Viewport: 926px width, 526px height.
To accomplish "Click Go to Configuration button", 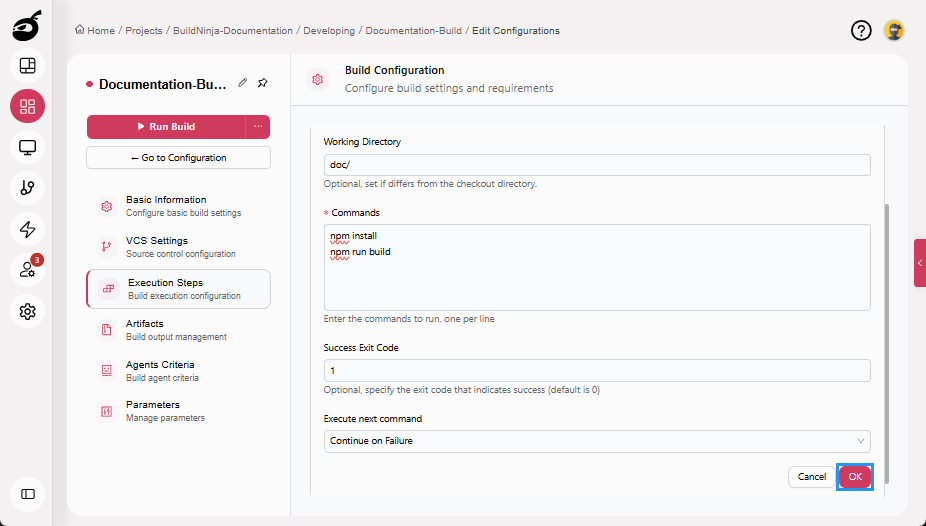I will pos(178,158).
